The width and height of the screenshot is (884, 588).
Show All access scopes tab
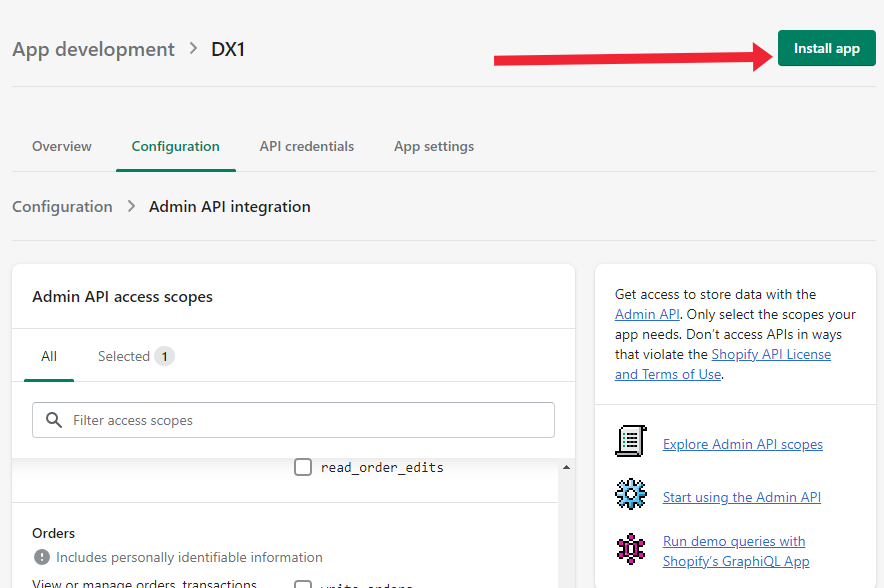click(x=49, y=356)
